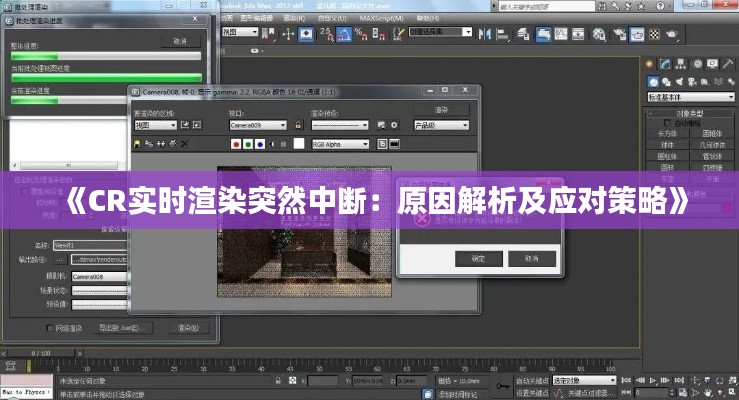739x400 pixels.
Task: Click the Select and Move tool in main toolbar
Action: pos(286,34)
